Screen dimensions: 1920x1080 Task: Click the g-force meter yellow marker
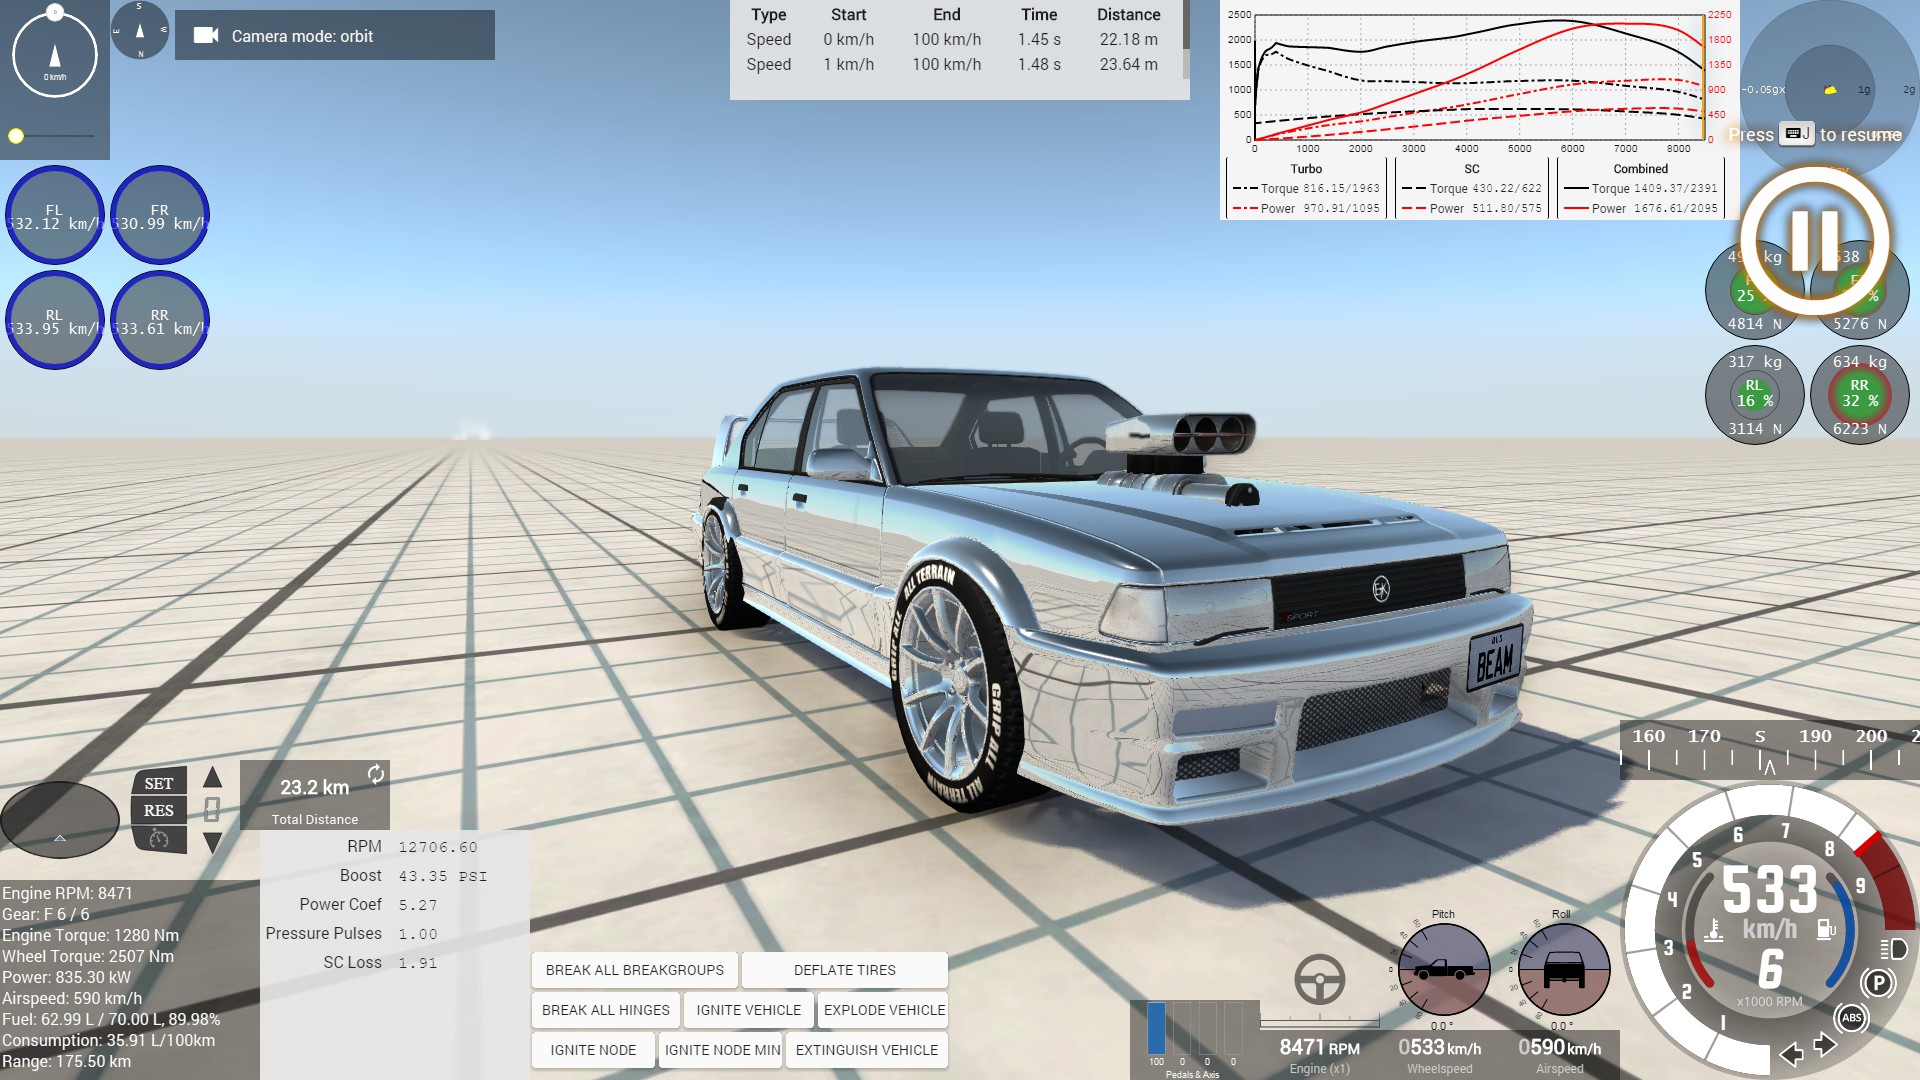[1830, 90]
